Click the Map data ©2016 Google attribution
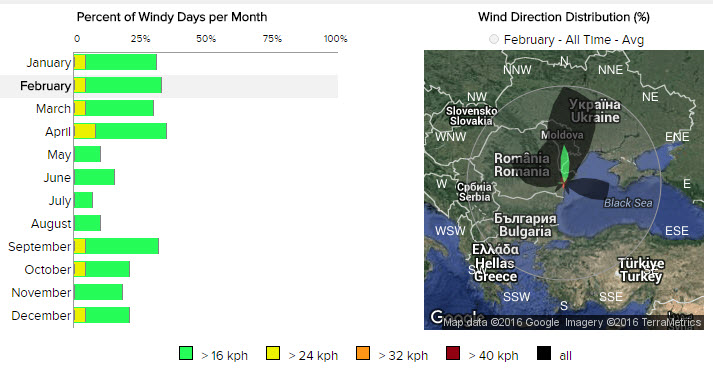The image size is (713, 370). [x=501, y=322]
